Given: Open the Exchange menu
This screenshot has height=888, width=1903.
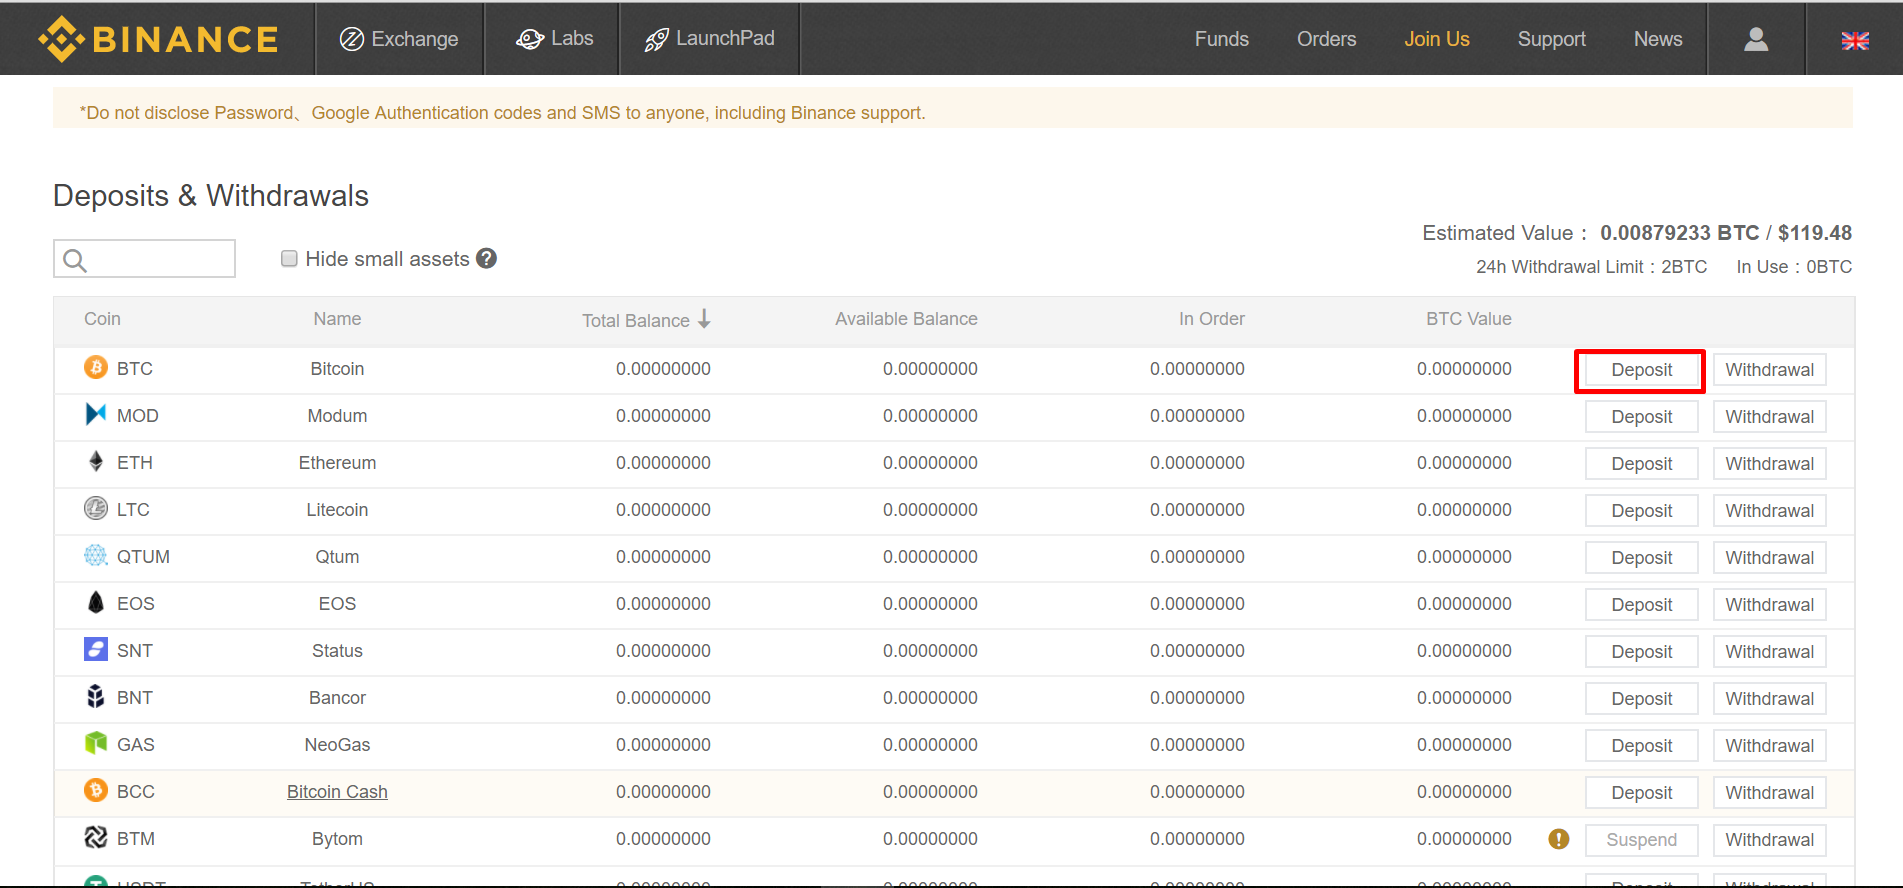Looking at the screenshot, I should click(x=399, y=39).
